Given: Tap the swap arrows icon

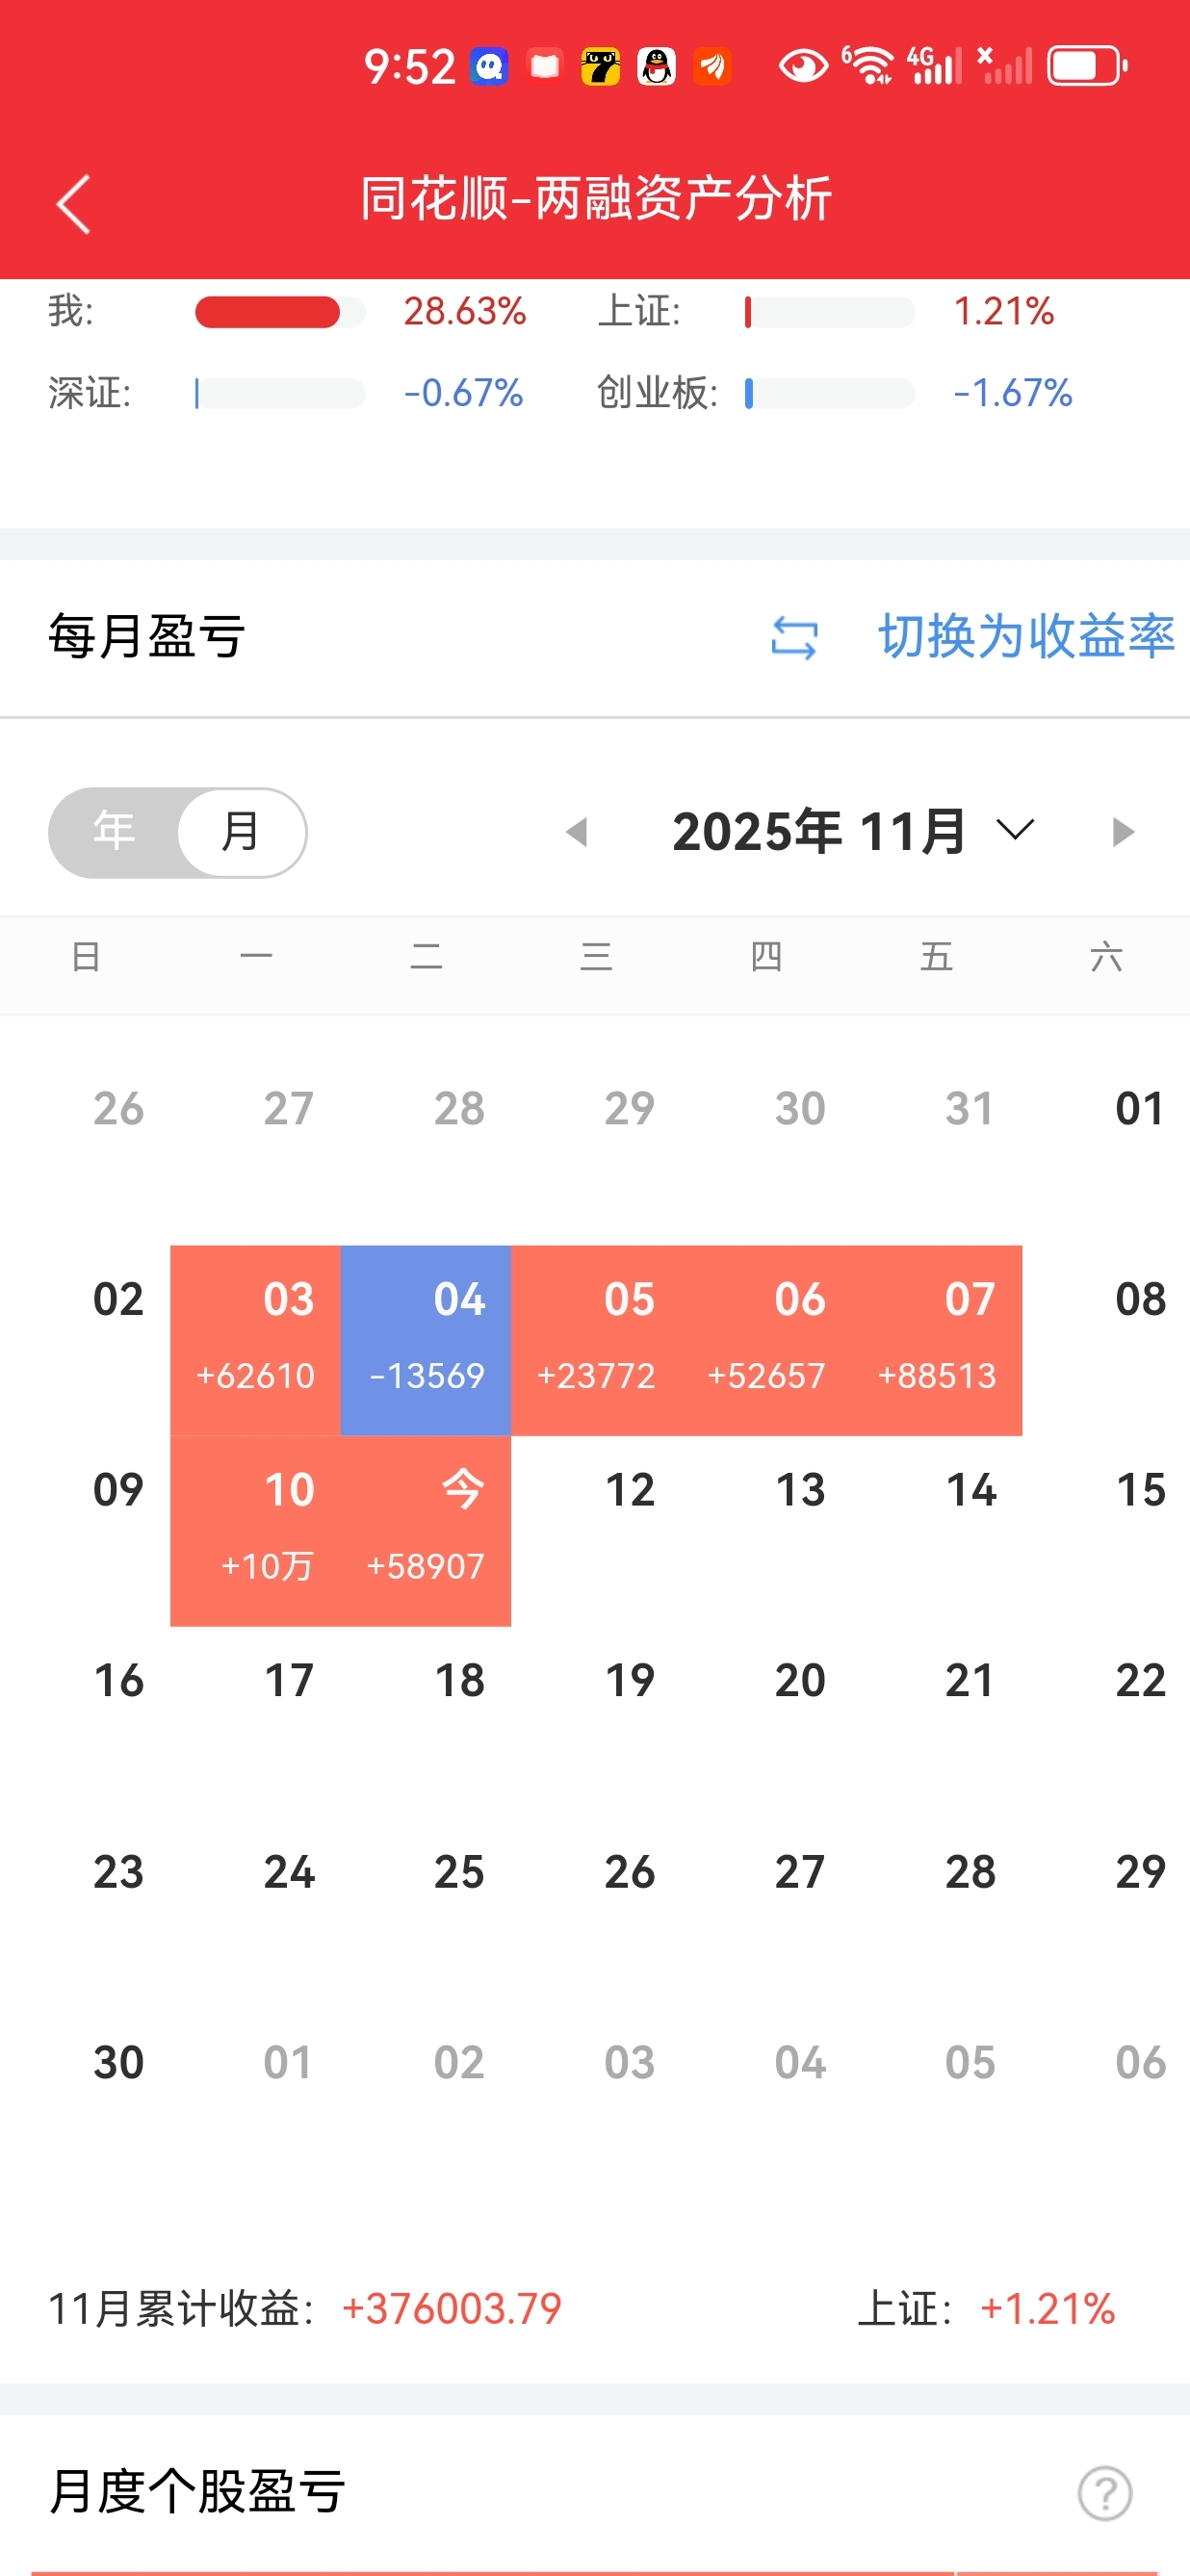Looking at the screenshot, I should tap(795, 637).
